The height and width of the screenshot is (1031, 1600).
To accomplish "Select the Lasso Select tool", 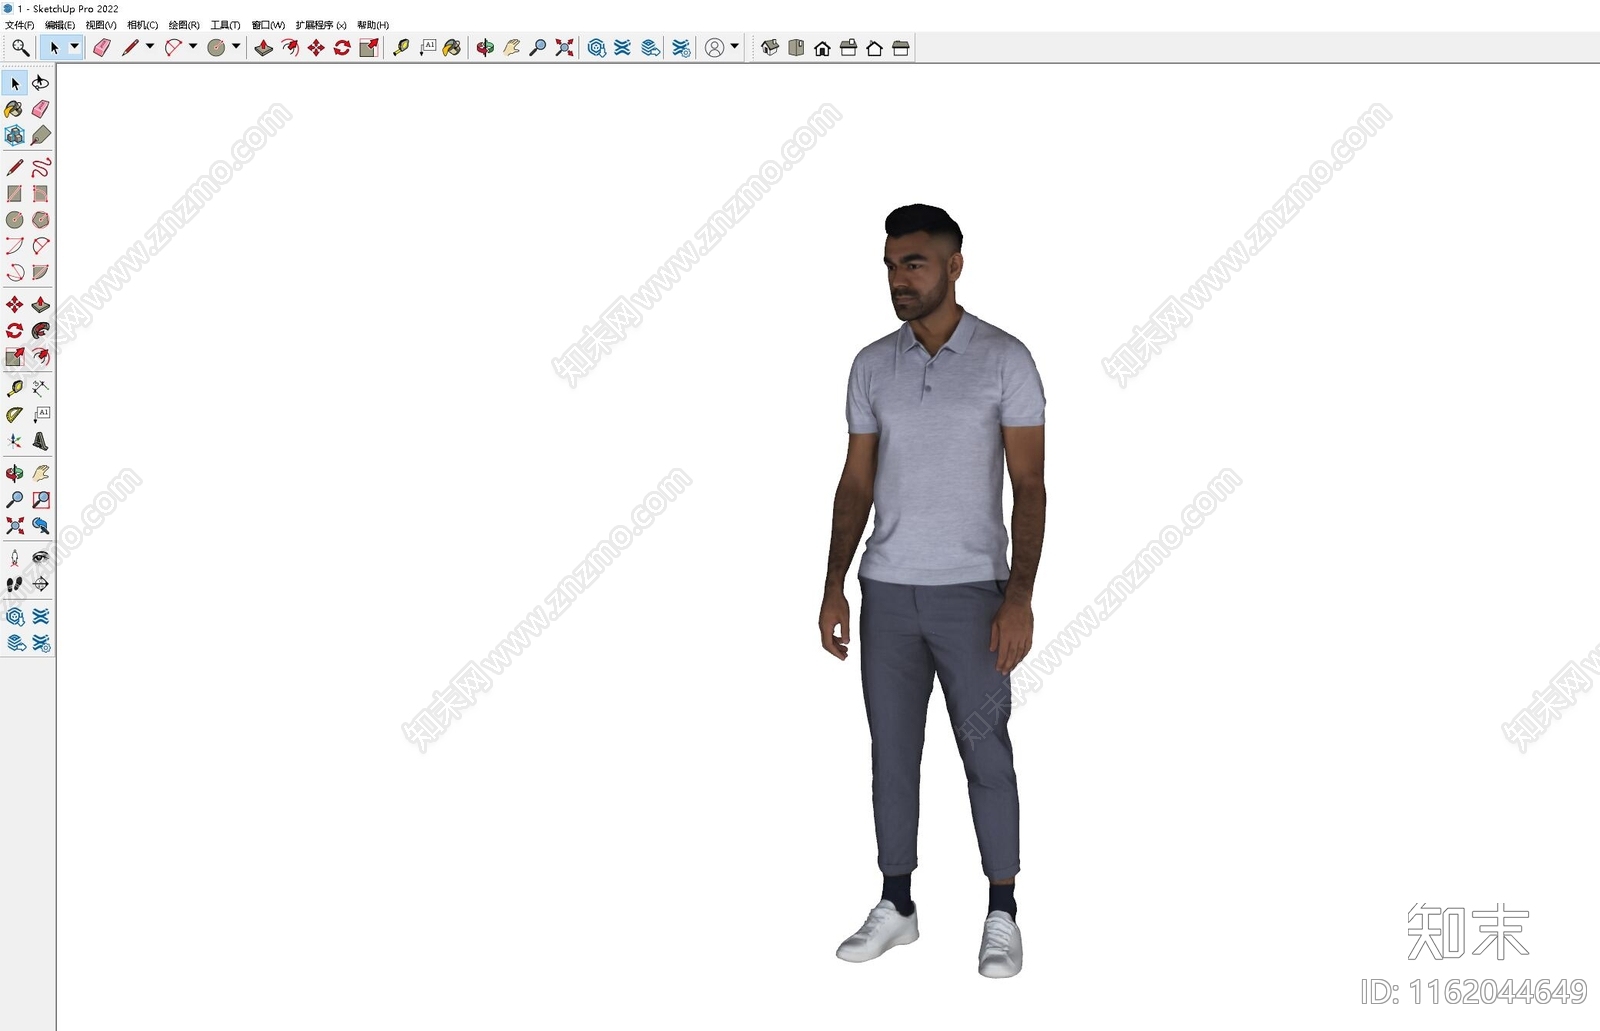I will [x=41, y=83].
